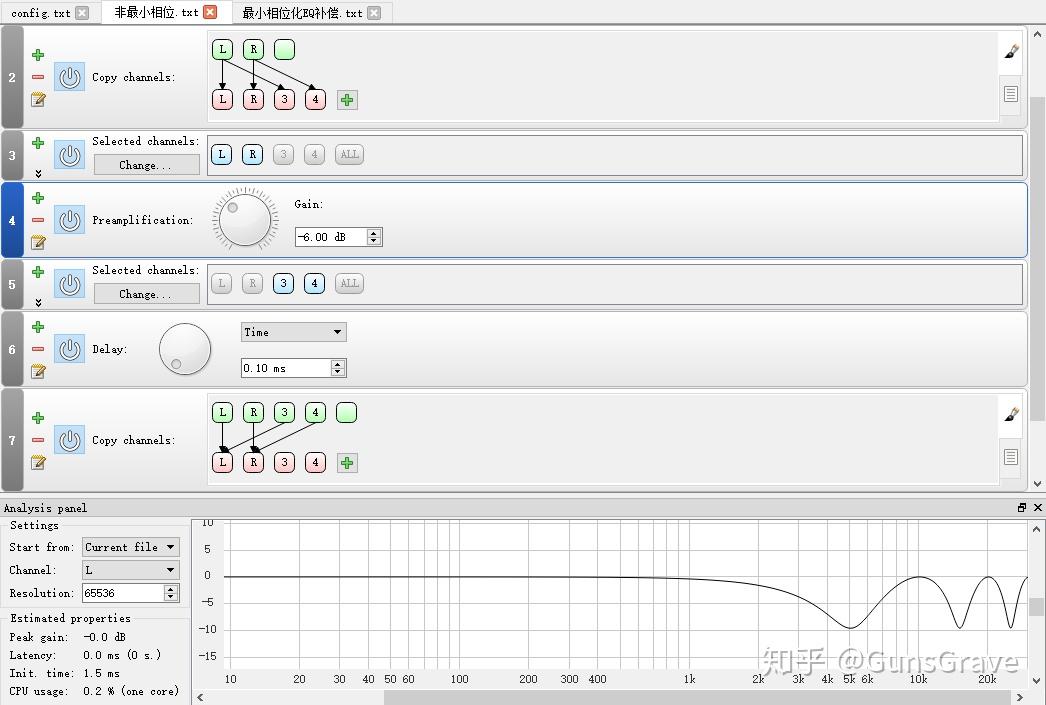Viewport: 1046px width, 705px height.
Task: Toggle power for row 3 Selected channels
Action: pos(69,155)
